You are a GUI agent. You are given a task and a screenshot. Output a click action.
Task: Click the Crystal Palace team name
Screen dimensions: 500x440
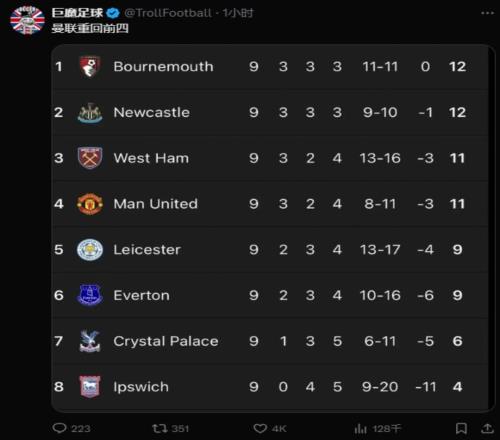(x=166, y=341)
